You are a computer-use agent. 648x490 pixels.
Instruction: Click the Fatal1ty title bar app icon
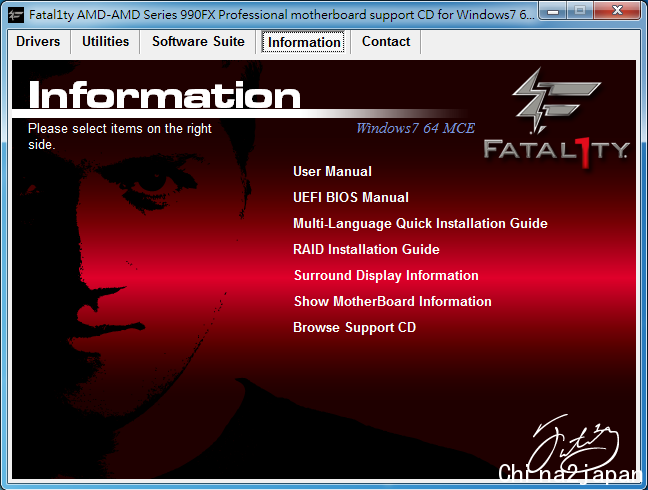coord(16,15)
